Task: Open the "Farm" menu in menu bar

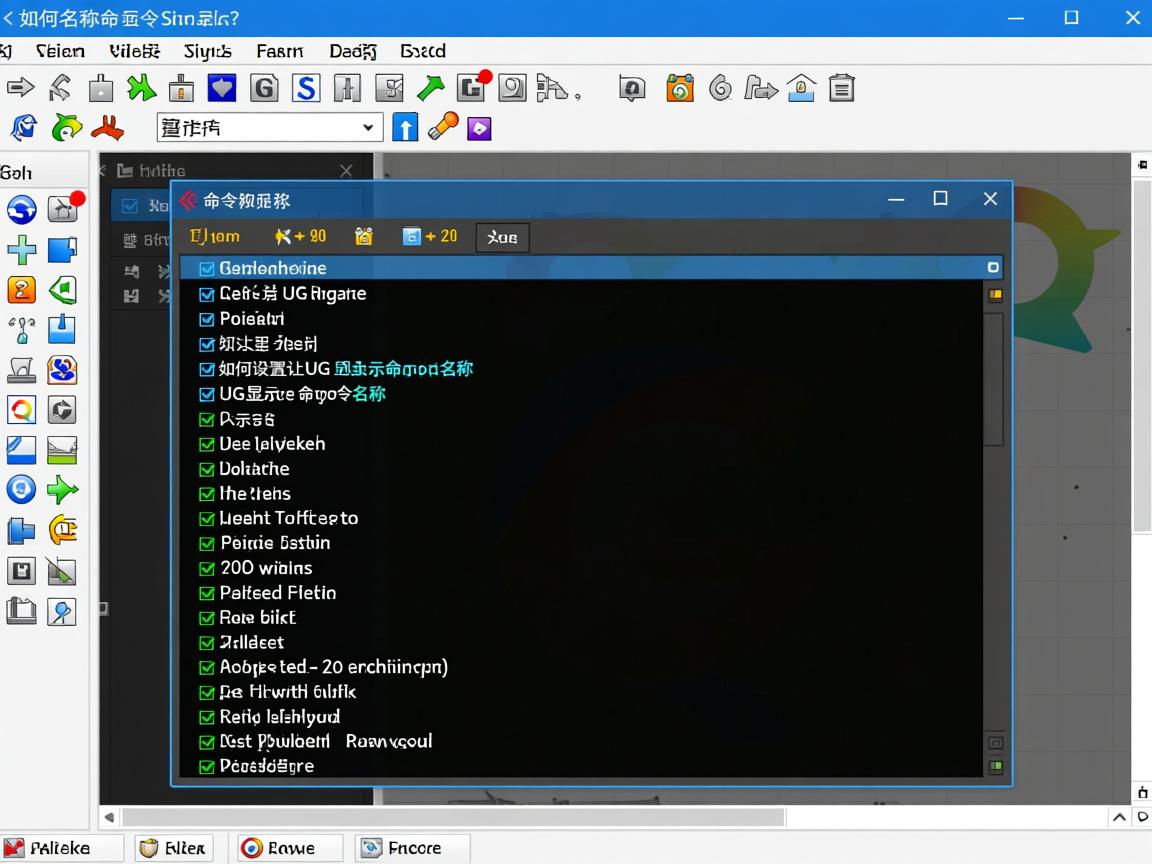Action: tap(279, 51)
